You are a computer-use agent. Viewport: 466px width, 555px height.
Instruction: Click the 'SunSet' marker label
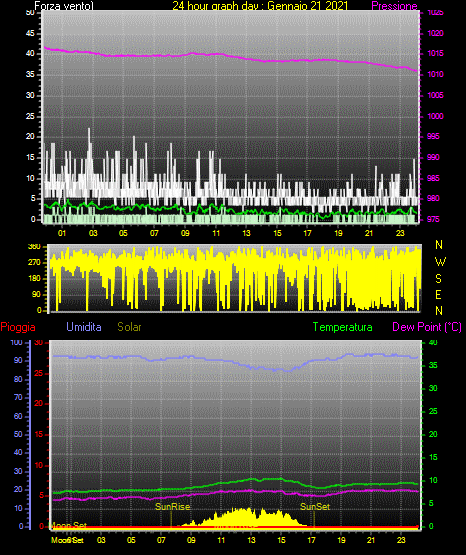point(315,507)
